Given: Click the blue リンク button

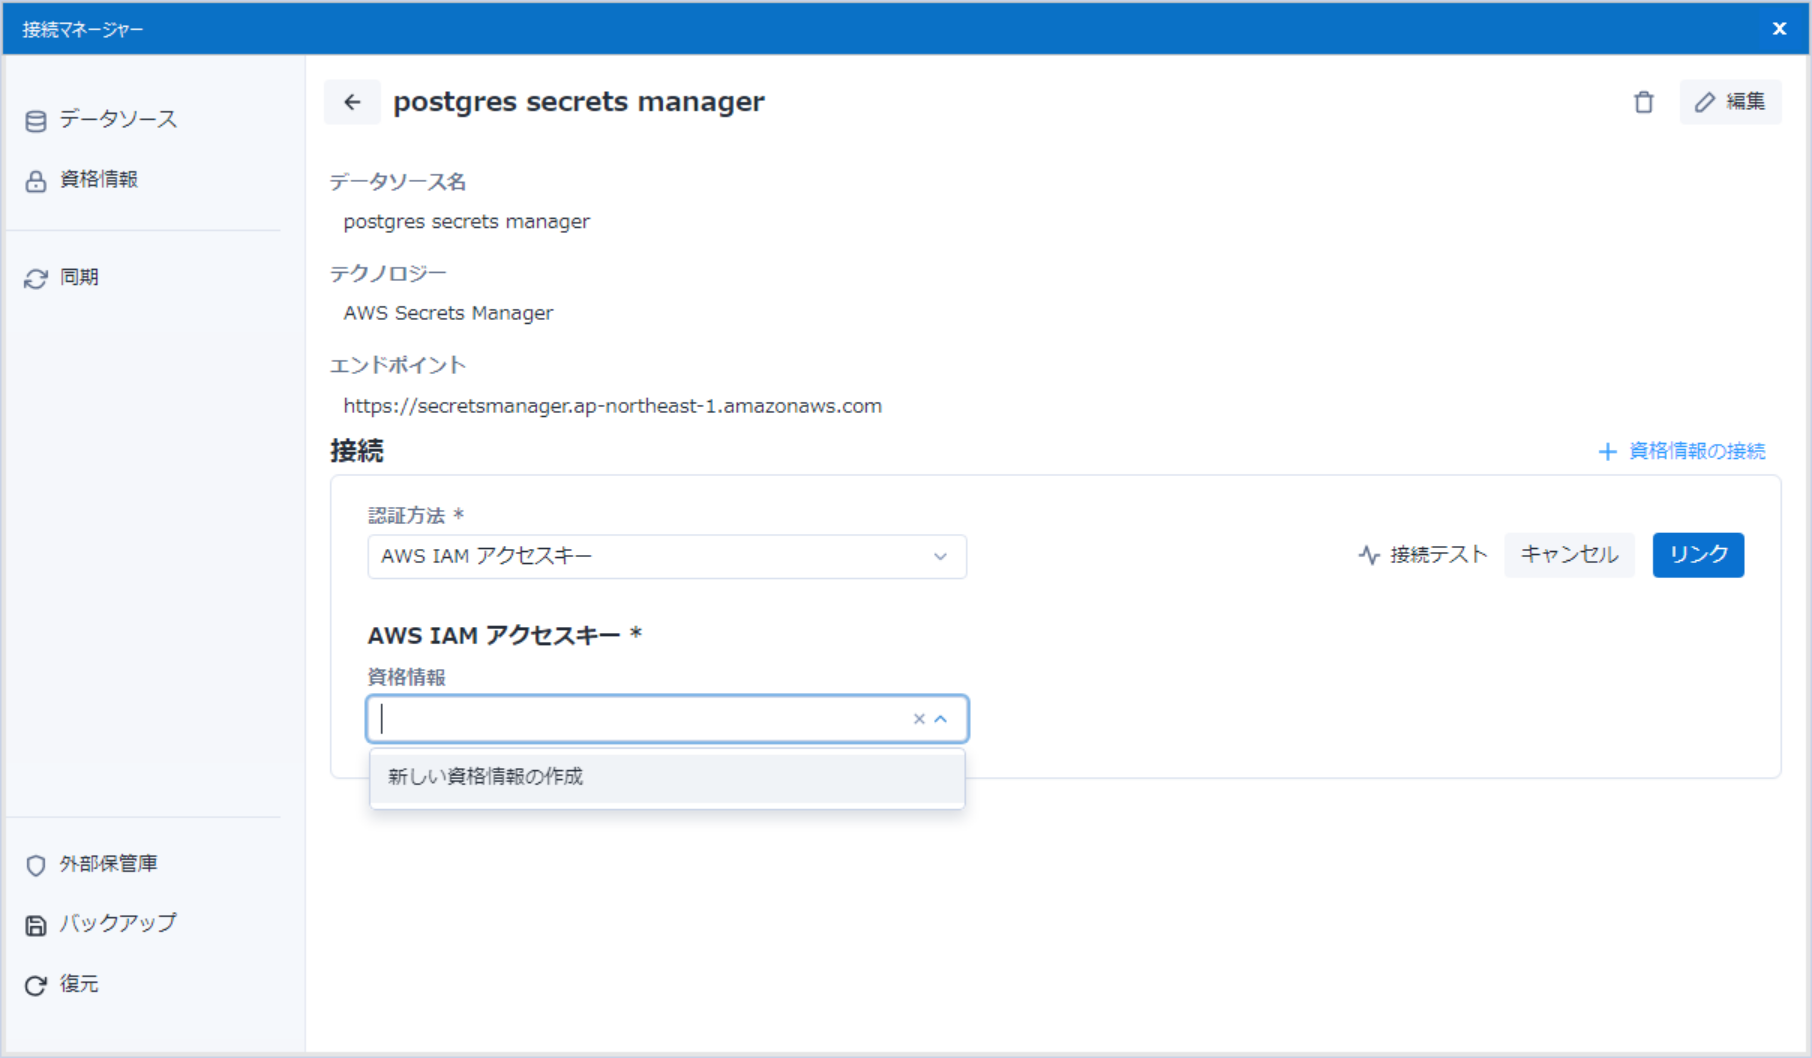Looking at the screenshot, I should click(1698, 554).
